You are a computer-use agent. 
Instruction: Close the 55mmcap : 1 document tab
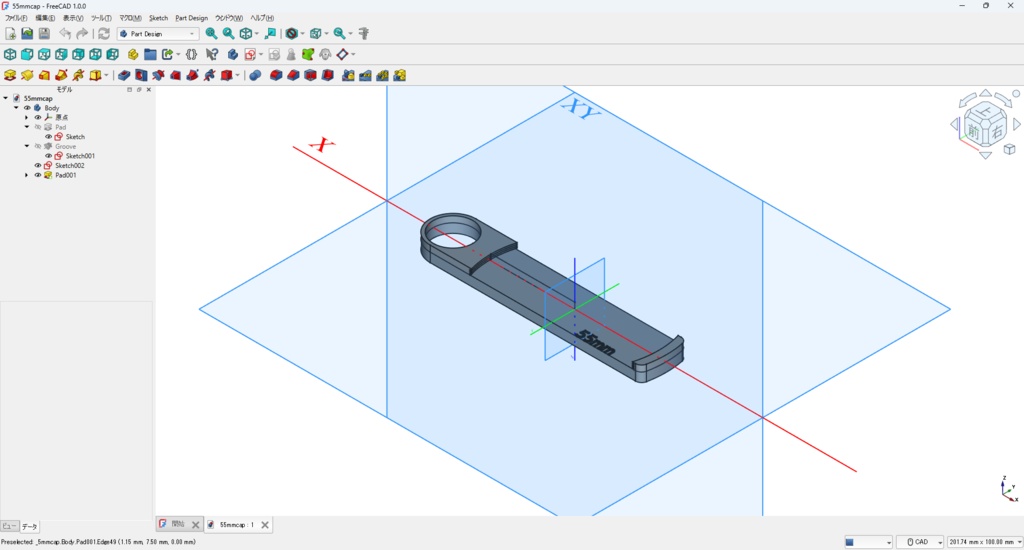pos(265,525)
